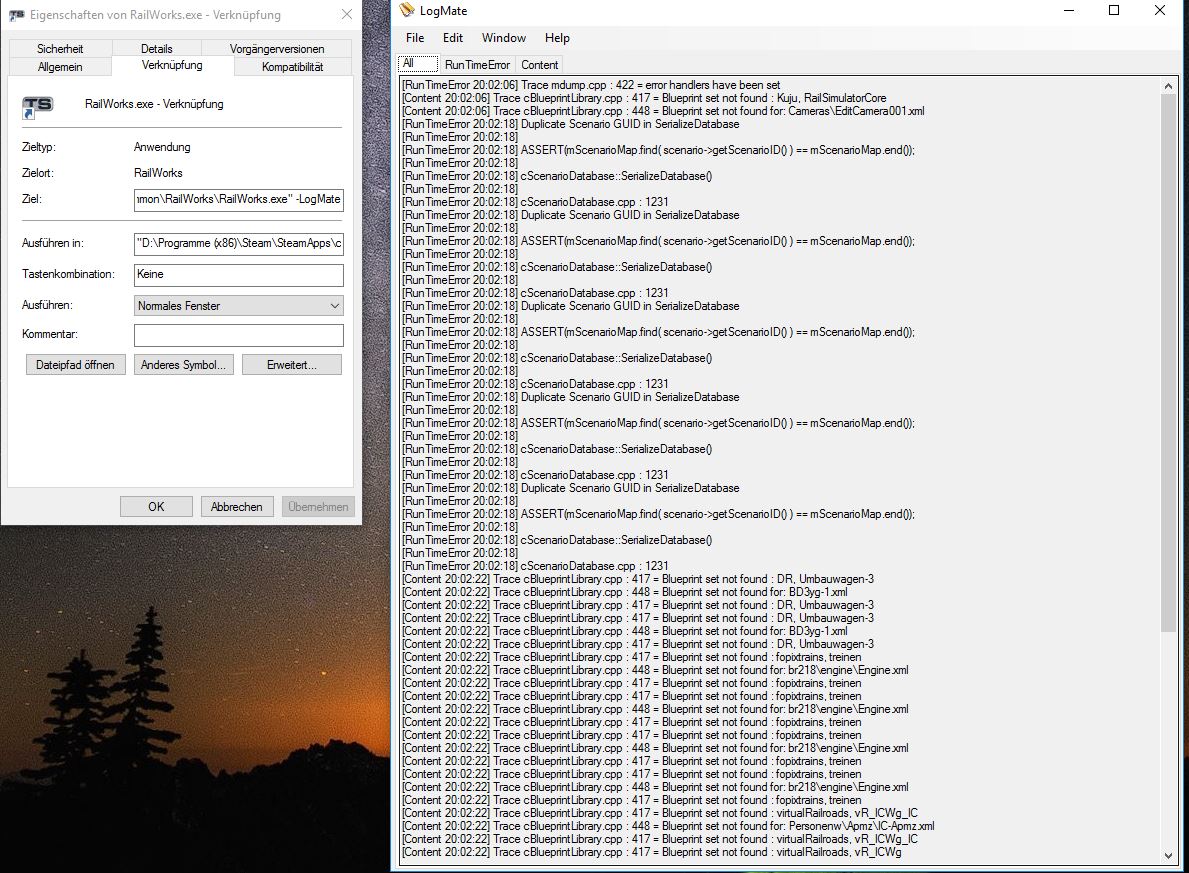Expand the Ausführen Normales Fenster dropdown
Screen dimensions: 1189x873
tap(239, 306)
